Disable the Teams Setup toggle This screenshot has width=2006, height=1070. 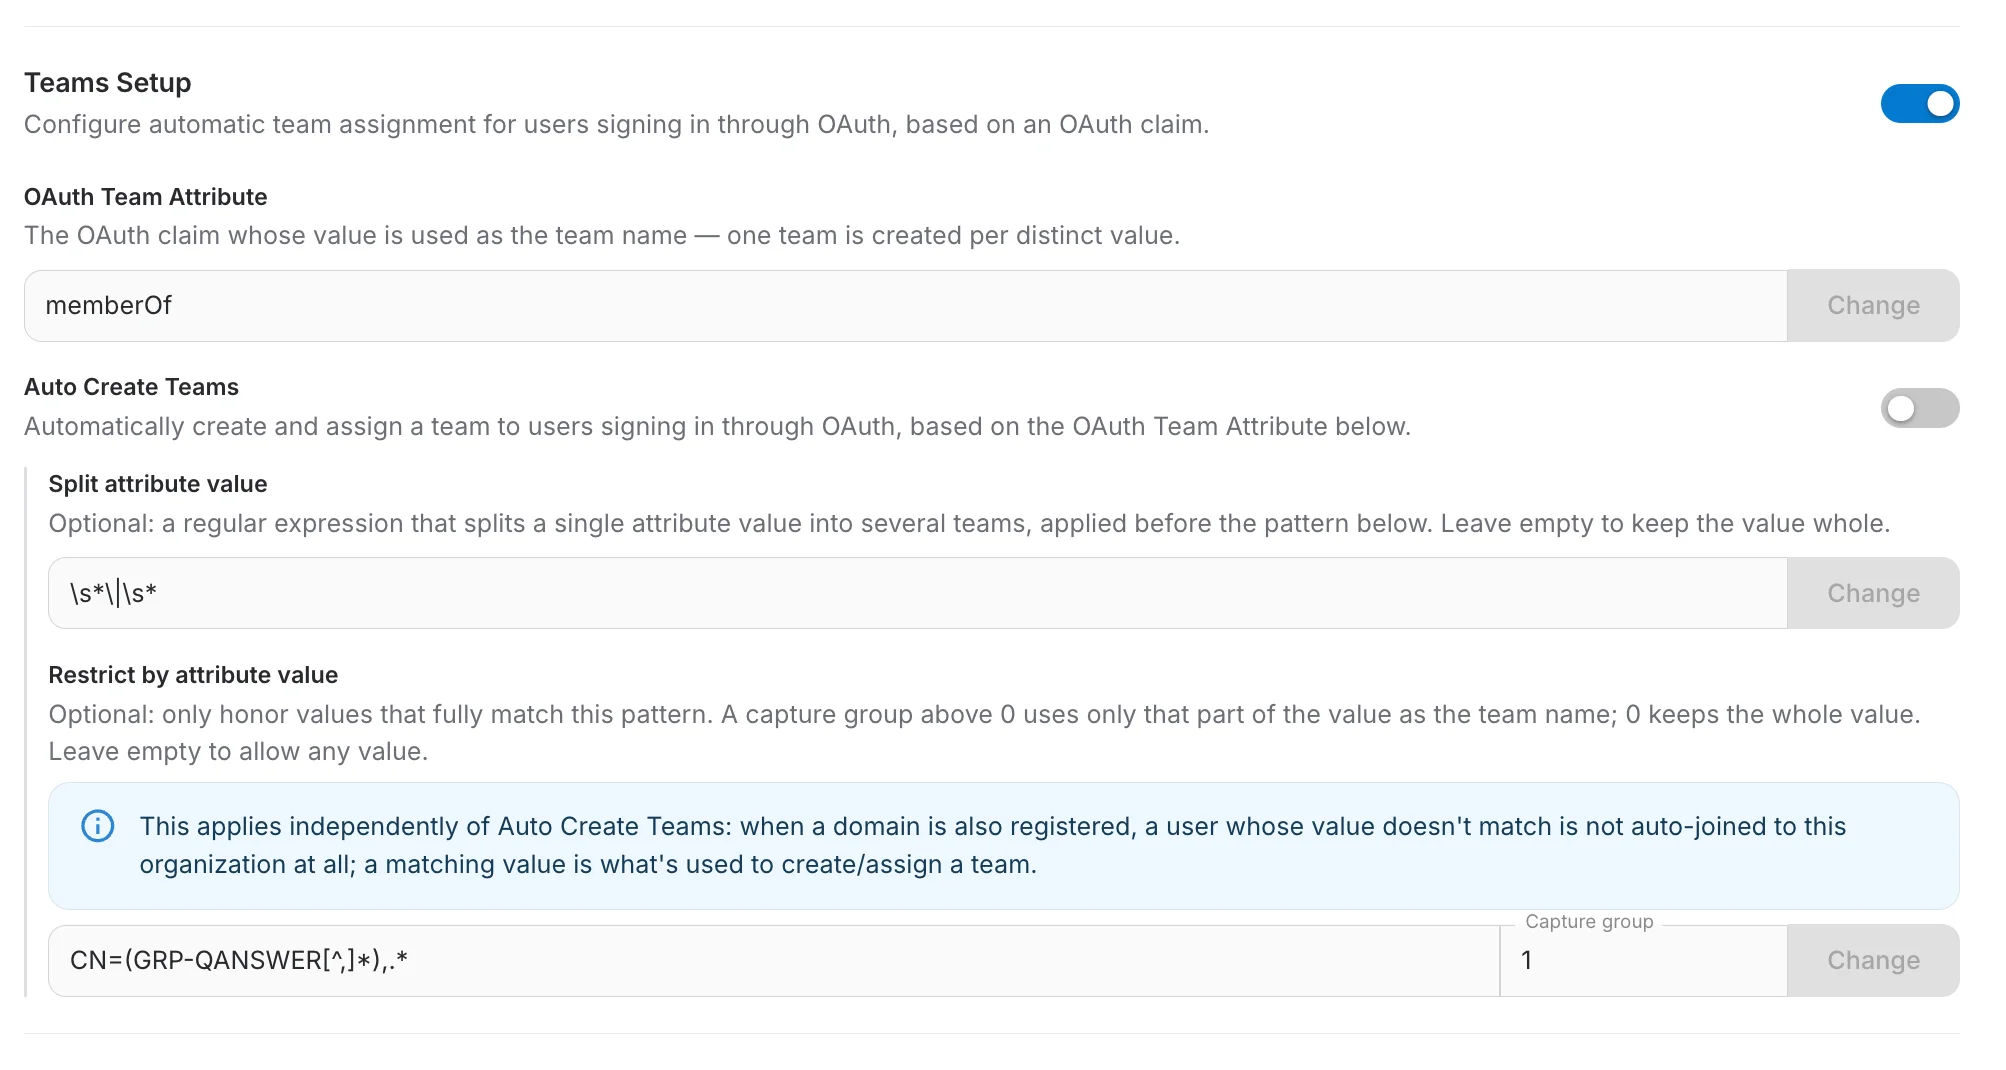tap(1919, 104)
